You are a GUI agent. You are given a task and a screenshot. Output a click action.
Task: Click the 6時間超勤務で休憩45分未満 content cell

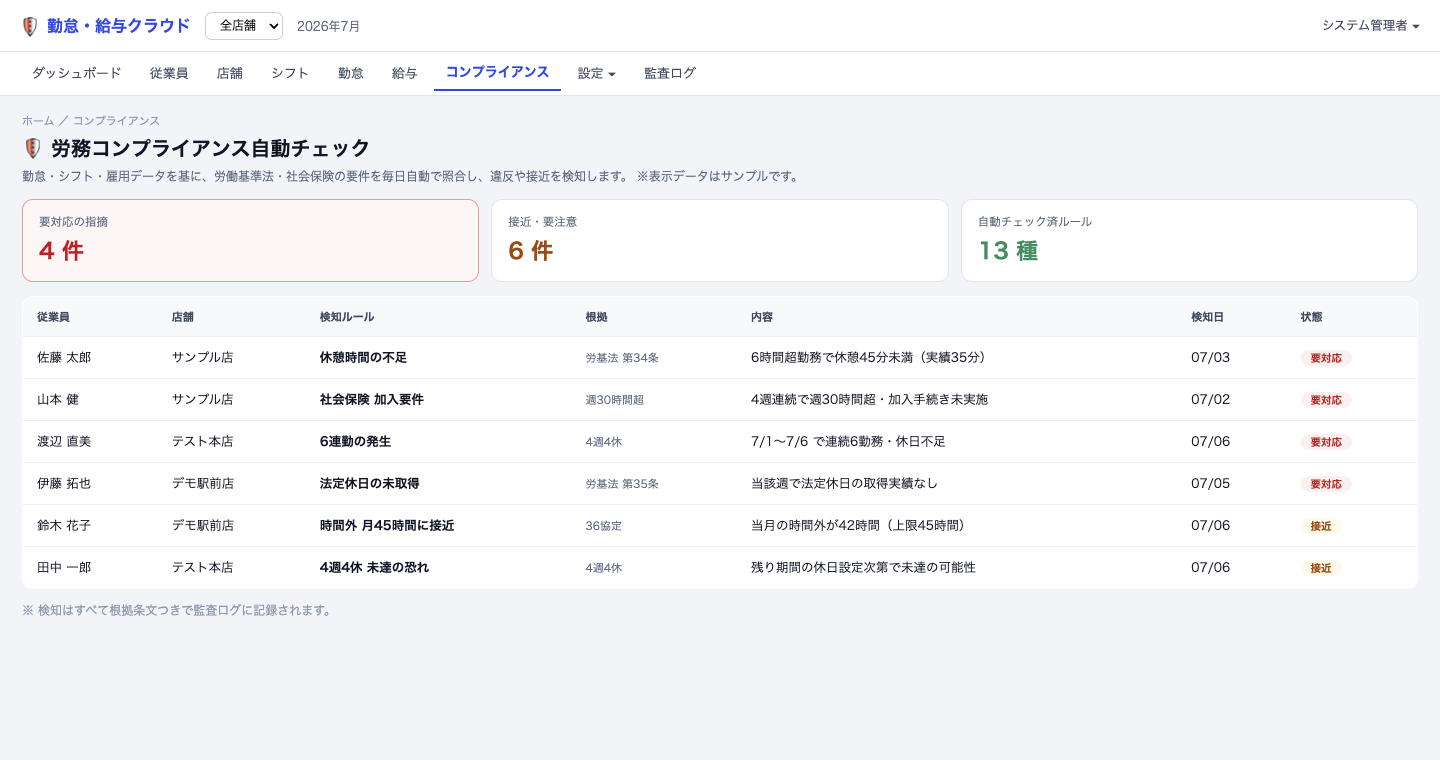click(x=872, y=357)
